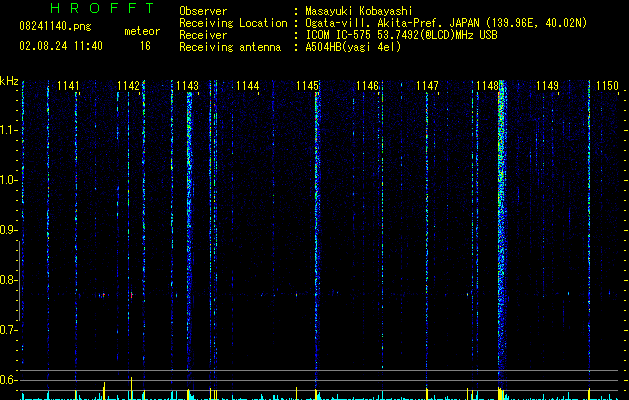Click the 1147 time marker
The image size is (629, 400).
pos(427,86)
